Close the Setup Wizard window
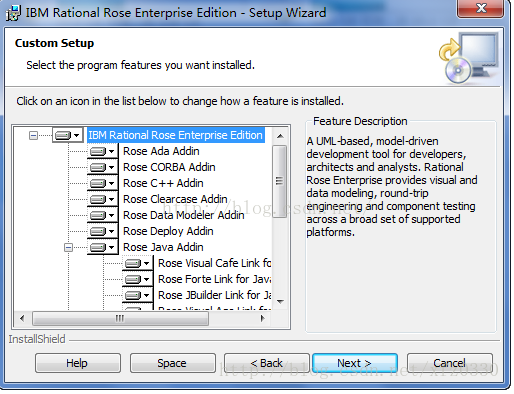 pos(480,8)
